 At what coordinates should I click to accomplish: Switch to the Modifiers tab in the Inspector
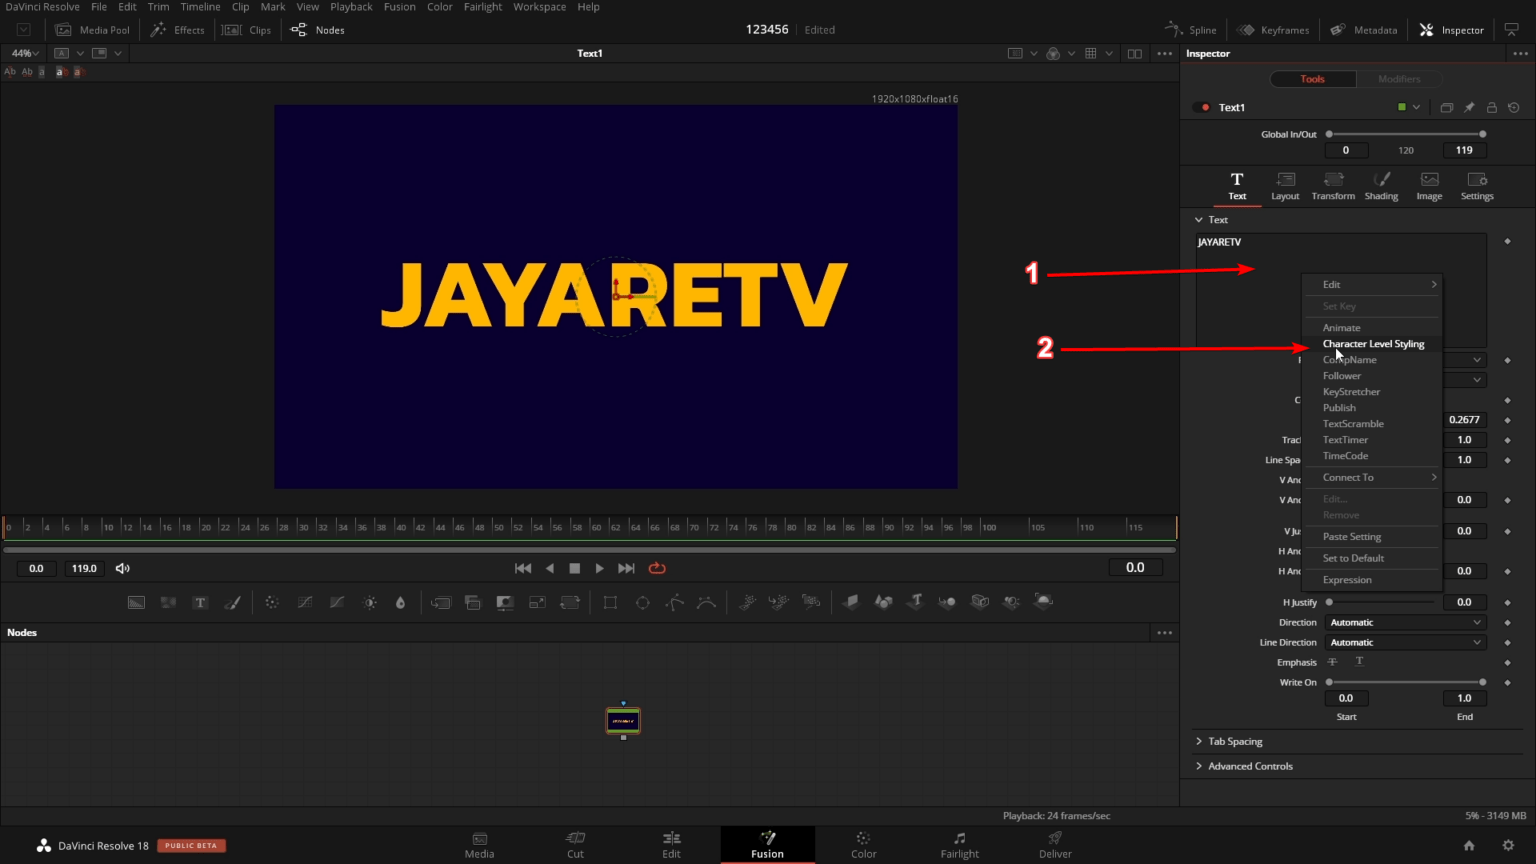1399,78
